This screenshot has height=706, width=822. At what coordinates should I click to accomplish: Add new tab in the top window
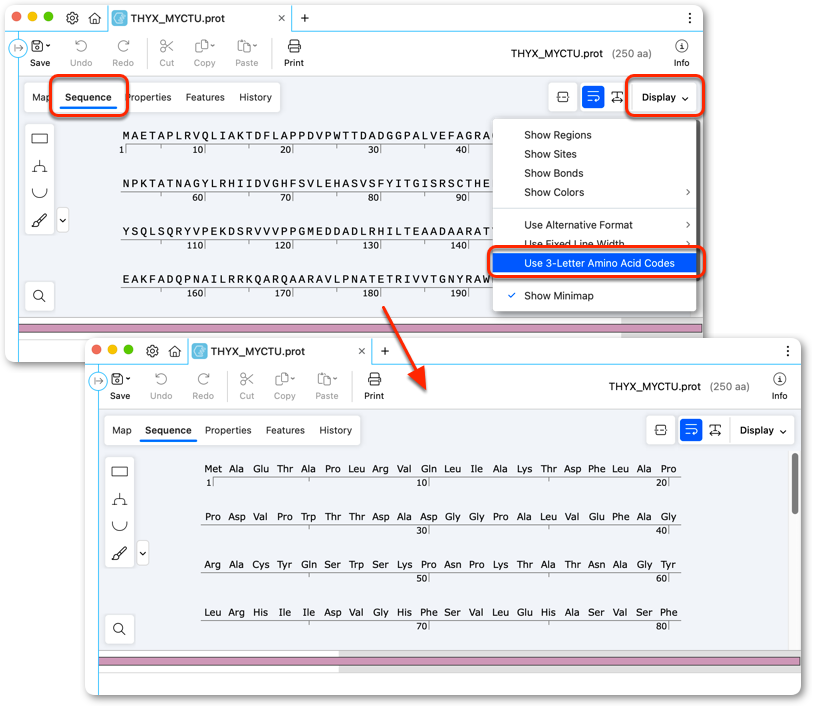pyautogui.click(x=305, y=18)
